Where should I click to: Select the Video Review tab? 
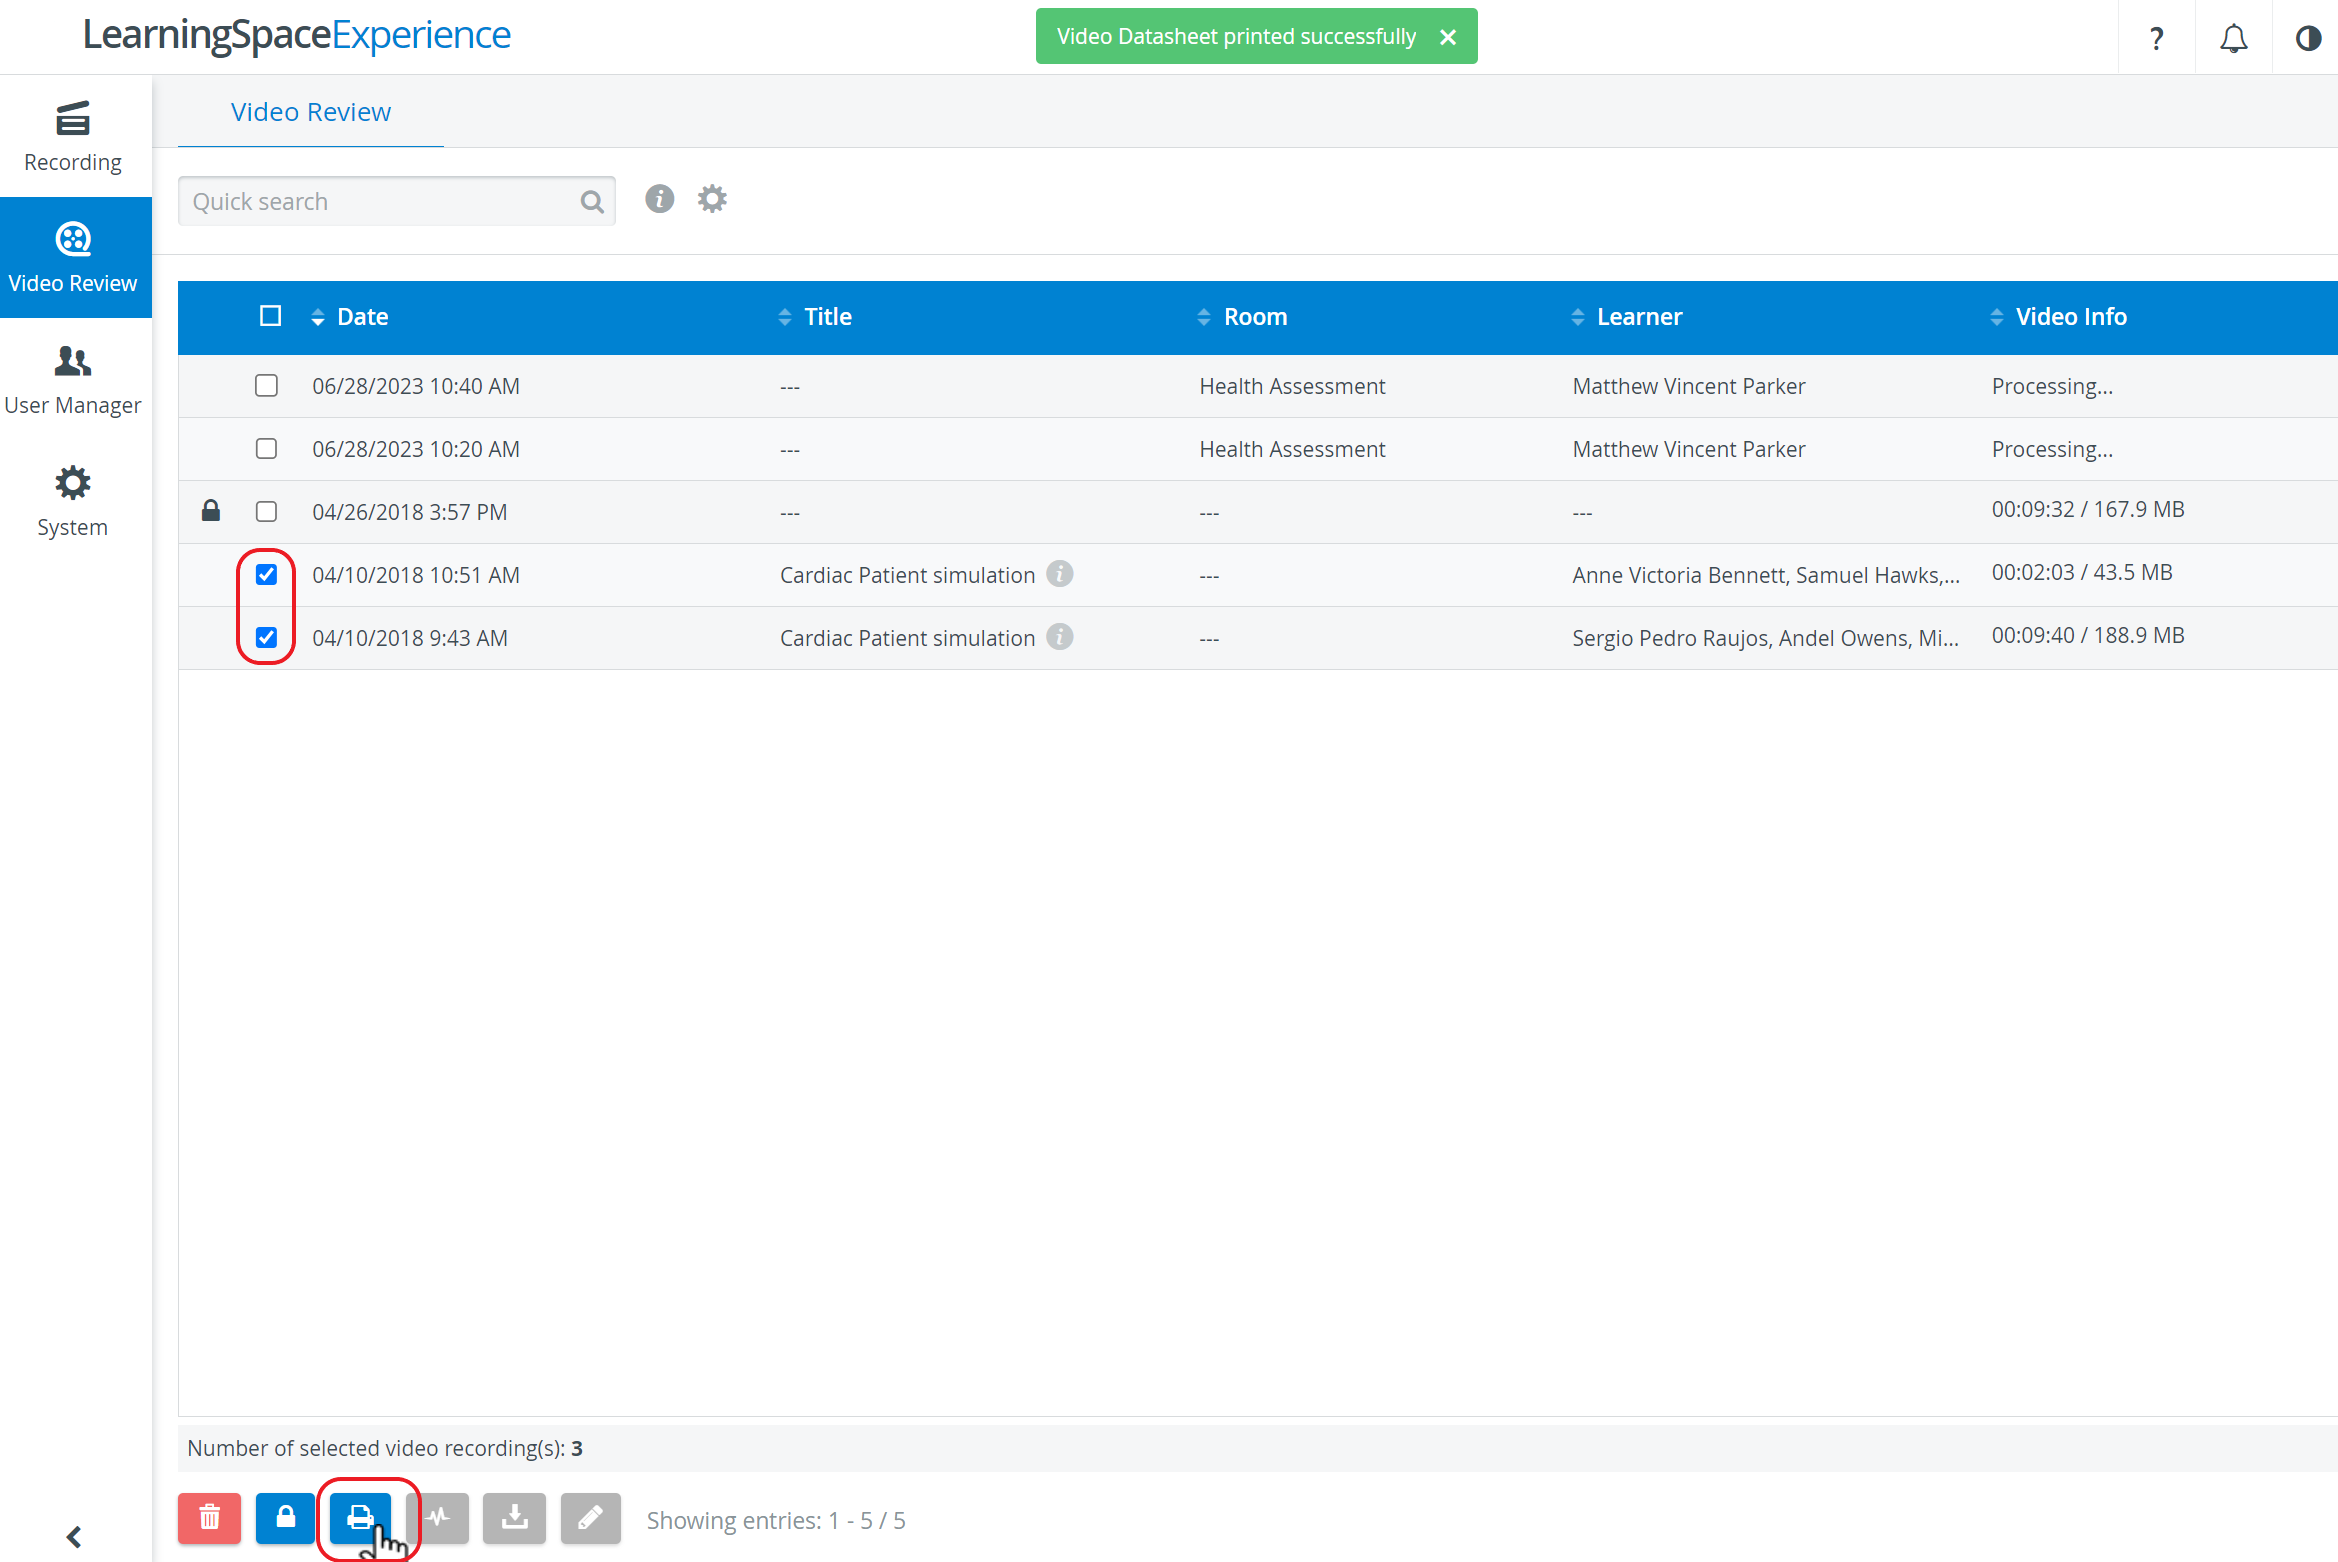coord(311,112)
